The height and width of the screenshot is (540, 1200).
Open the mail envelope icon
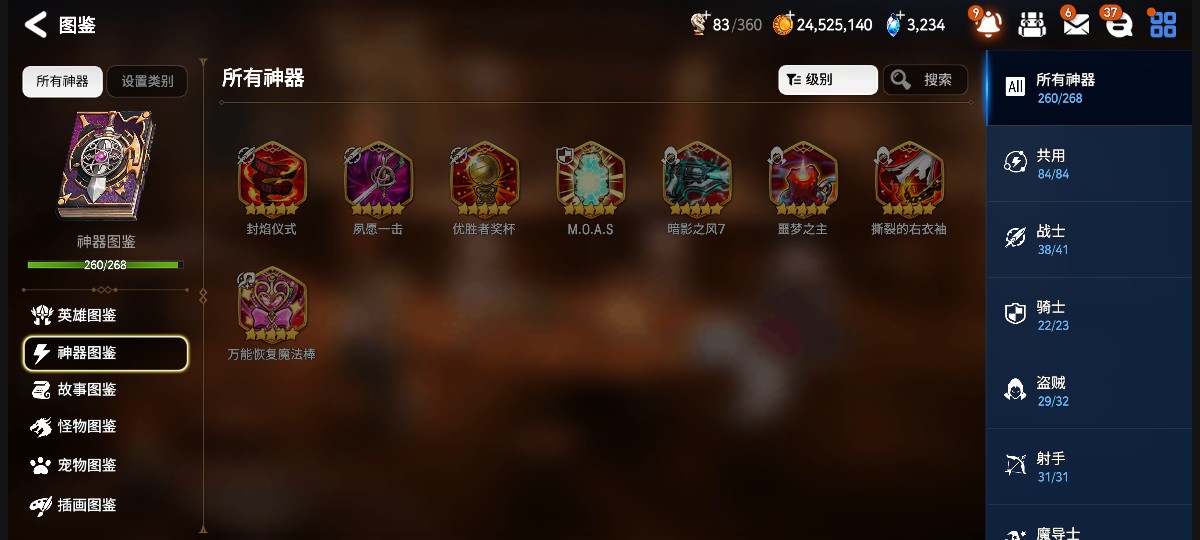(x=1075, y=24)
